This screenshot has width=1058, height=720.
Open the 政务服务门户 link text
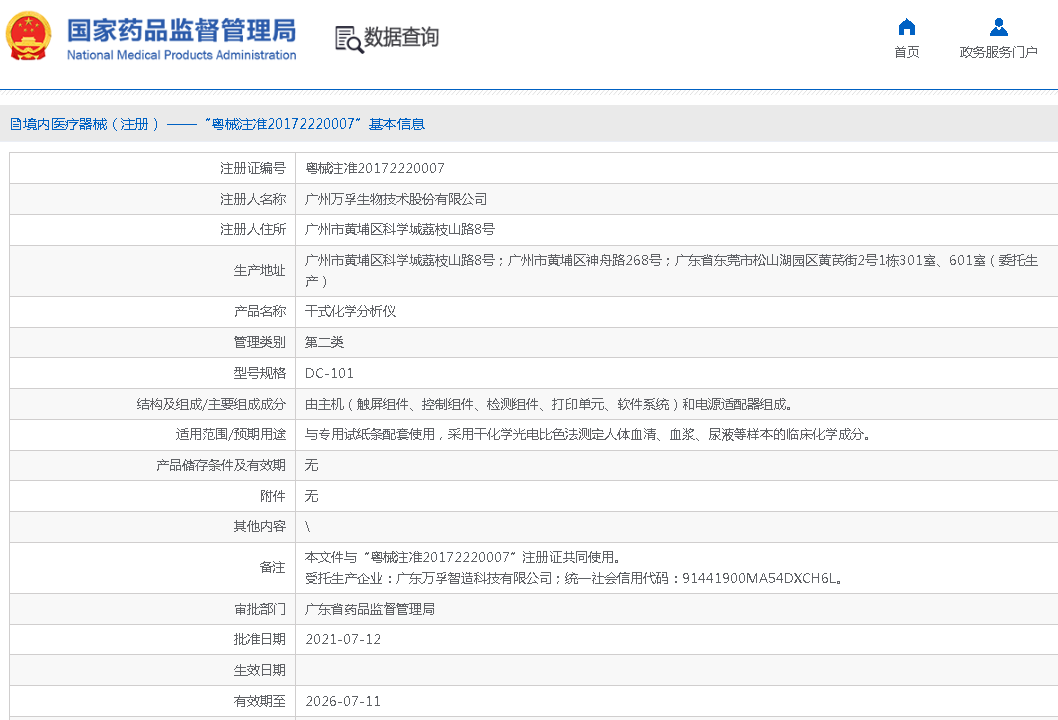(999, 52)
